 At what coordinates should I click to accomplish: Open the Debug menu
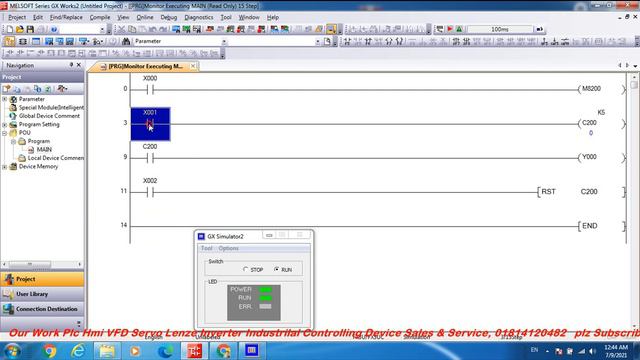coord(169,17)
